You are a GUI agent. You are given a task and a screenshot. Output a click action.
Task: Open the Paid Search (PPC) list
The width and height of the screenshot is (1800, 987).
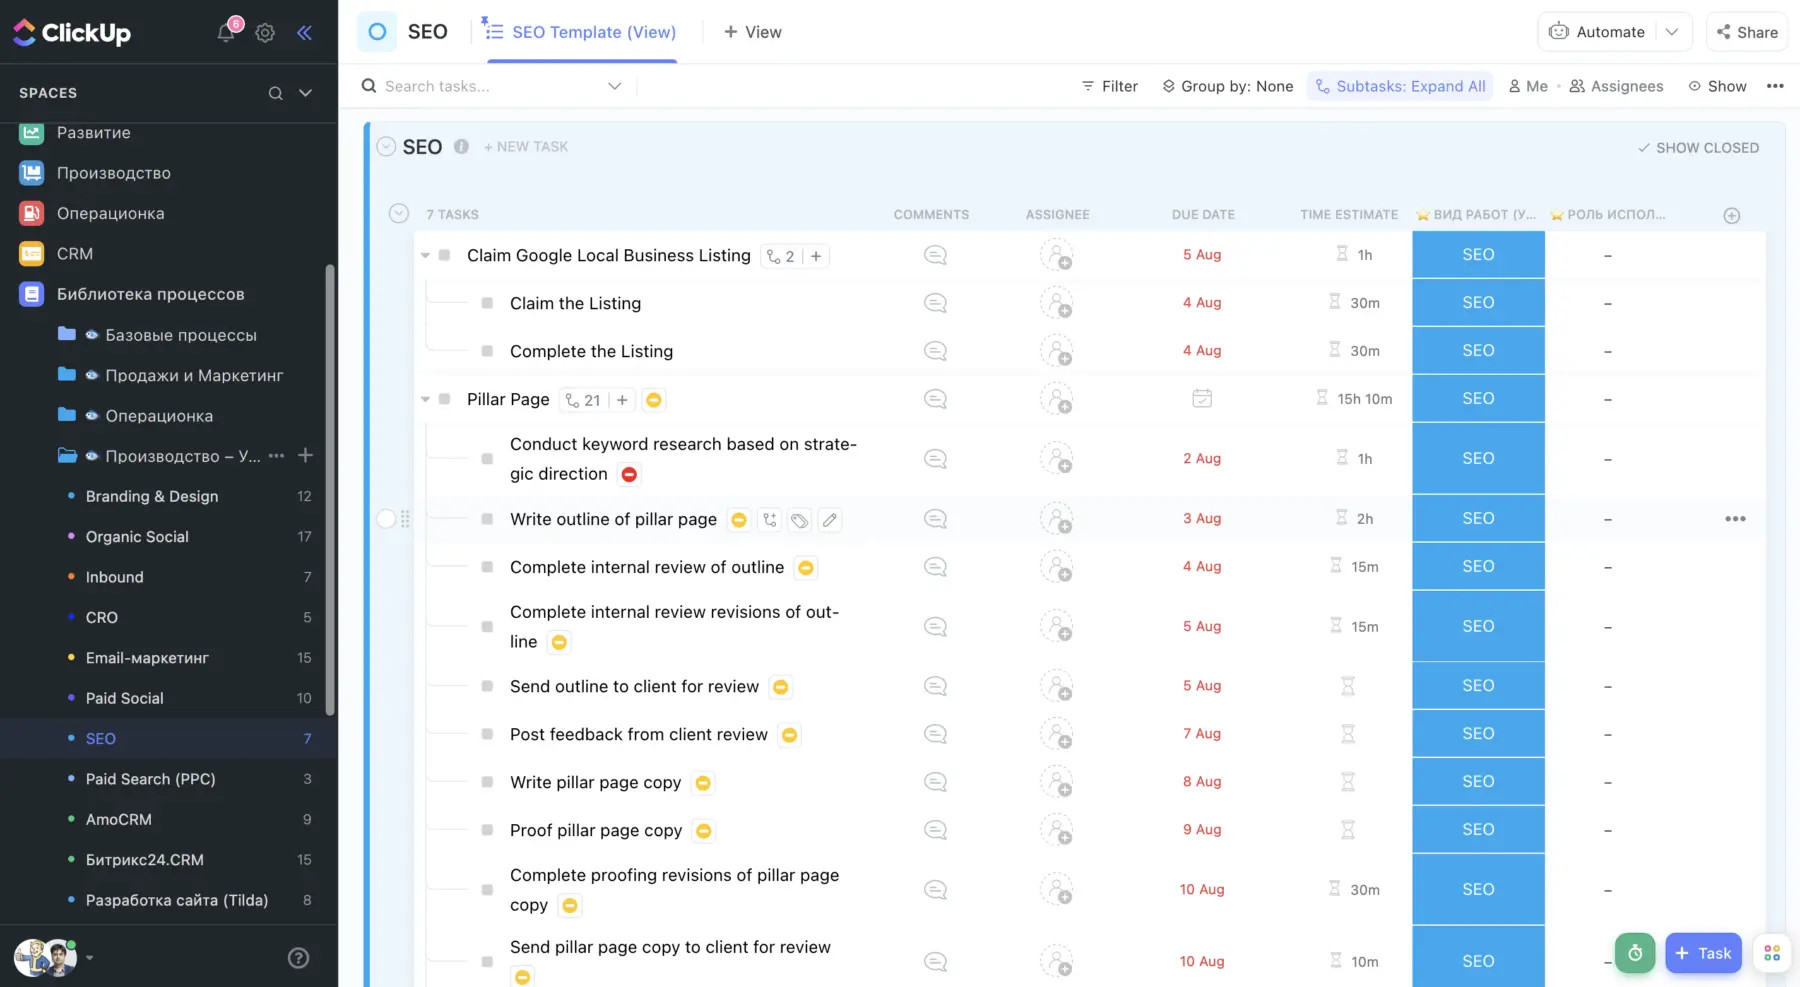click(151, 779)
